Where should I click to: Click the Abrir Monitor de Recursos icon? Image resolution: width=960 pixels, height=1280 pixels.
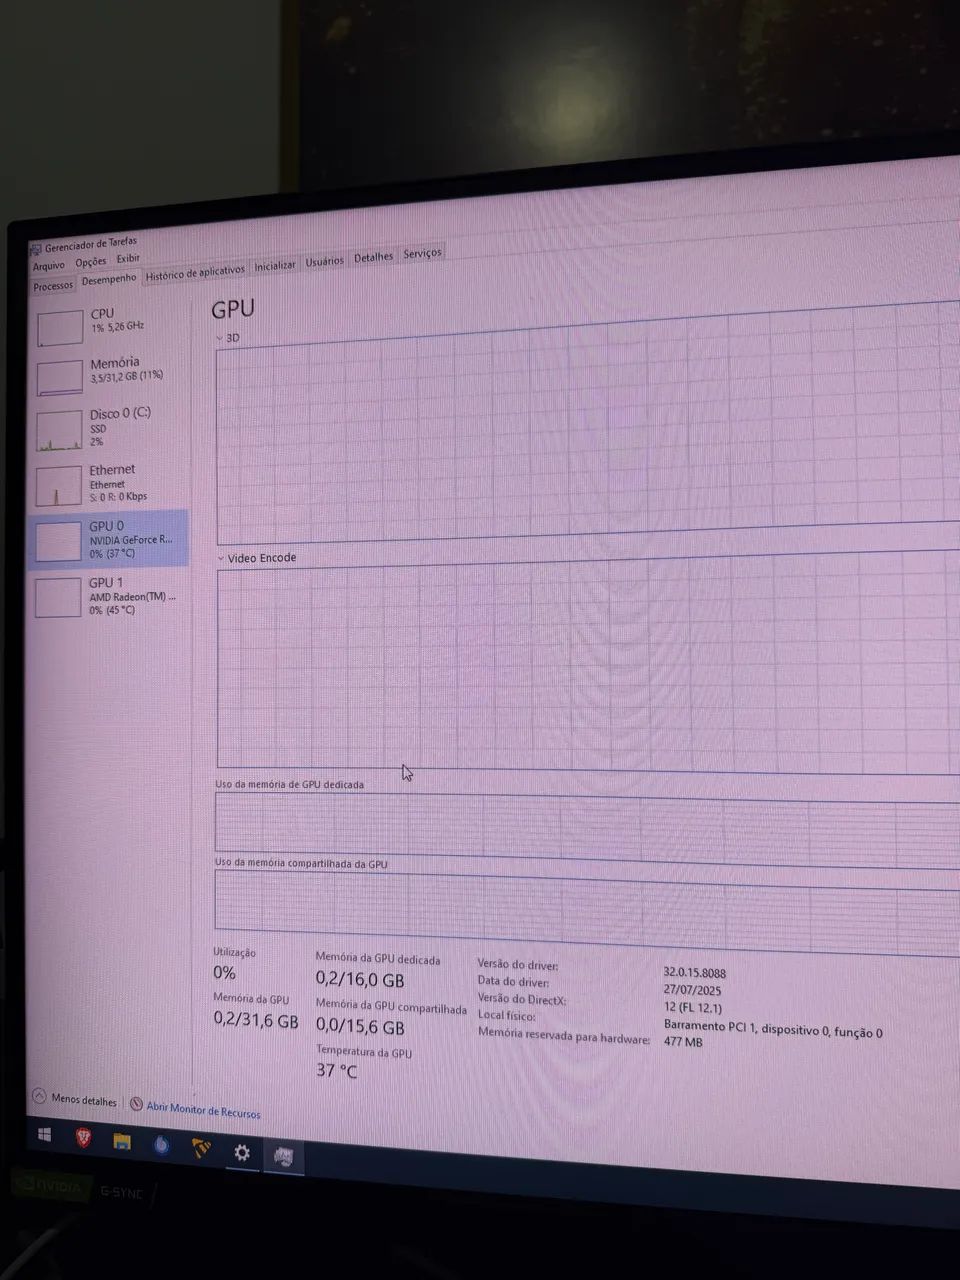coord(136,1105)
